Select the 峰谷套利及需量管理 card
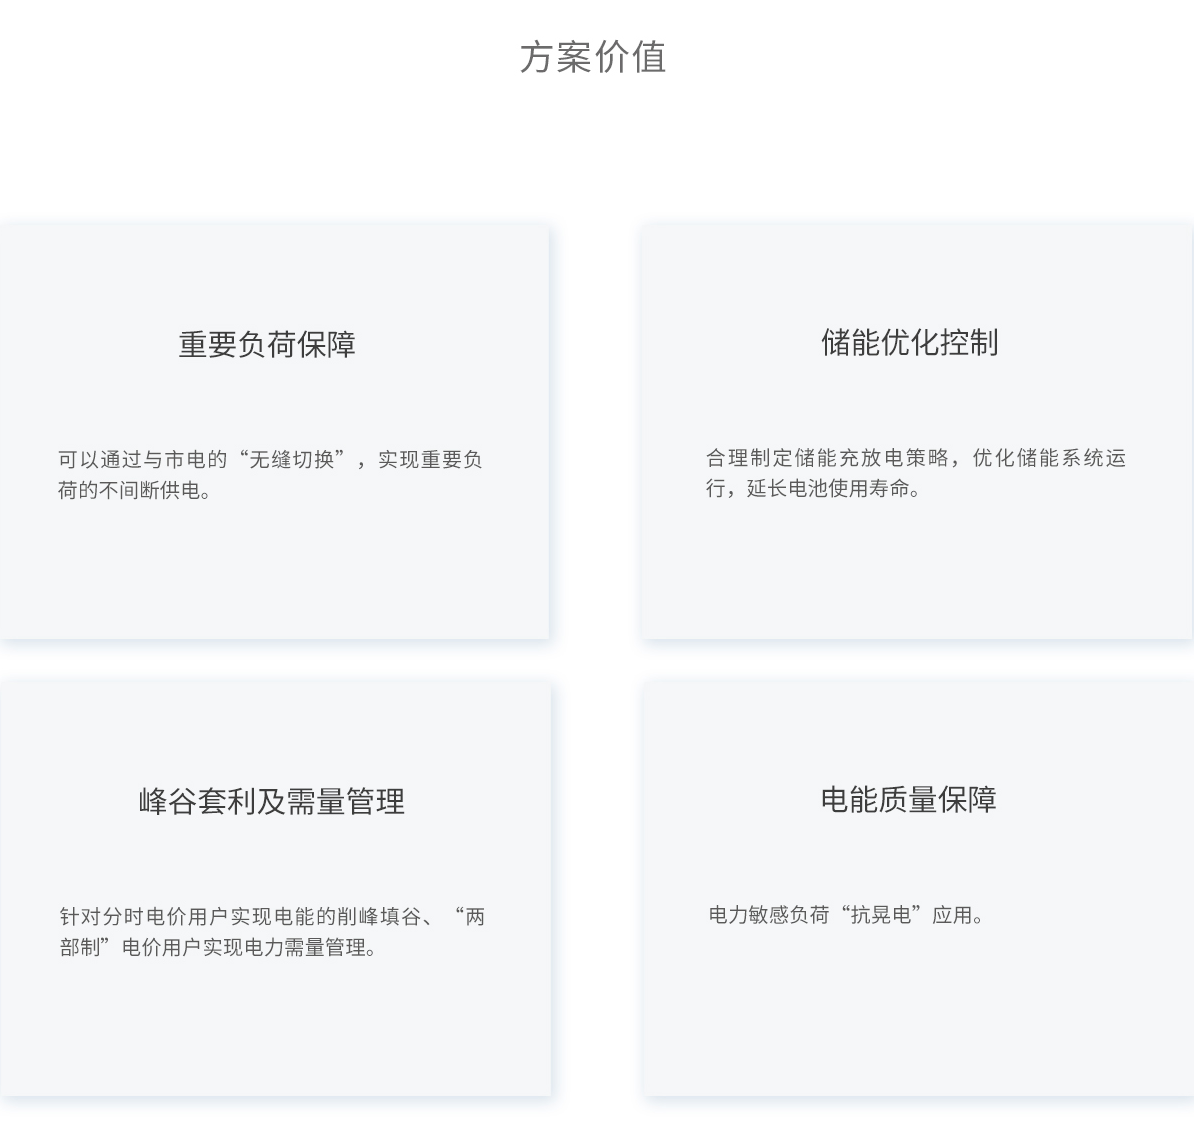Image resolution: width=1194 pixels, height=1142 pixels. (274, 888)
